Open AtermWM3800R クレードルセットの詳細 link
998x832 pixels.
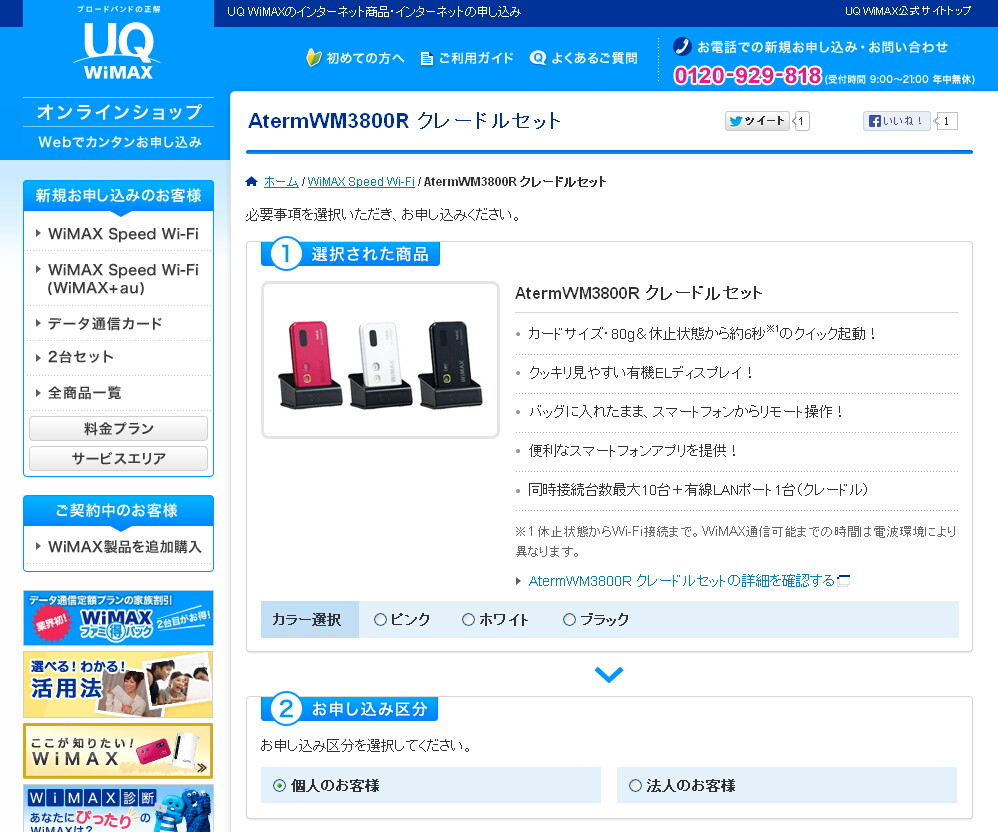pyautogui.click(x=682, y=581)
